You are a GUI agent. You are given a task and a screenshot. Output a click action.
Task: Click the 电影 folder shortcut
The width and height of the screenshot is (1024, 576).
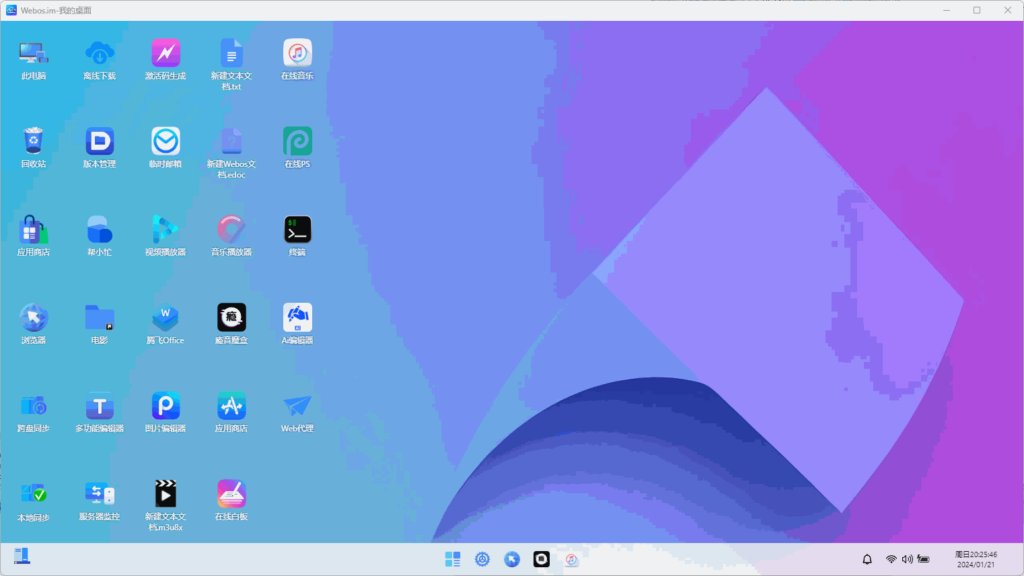[99, 318]
